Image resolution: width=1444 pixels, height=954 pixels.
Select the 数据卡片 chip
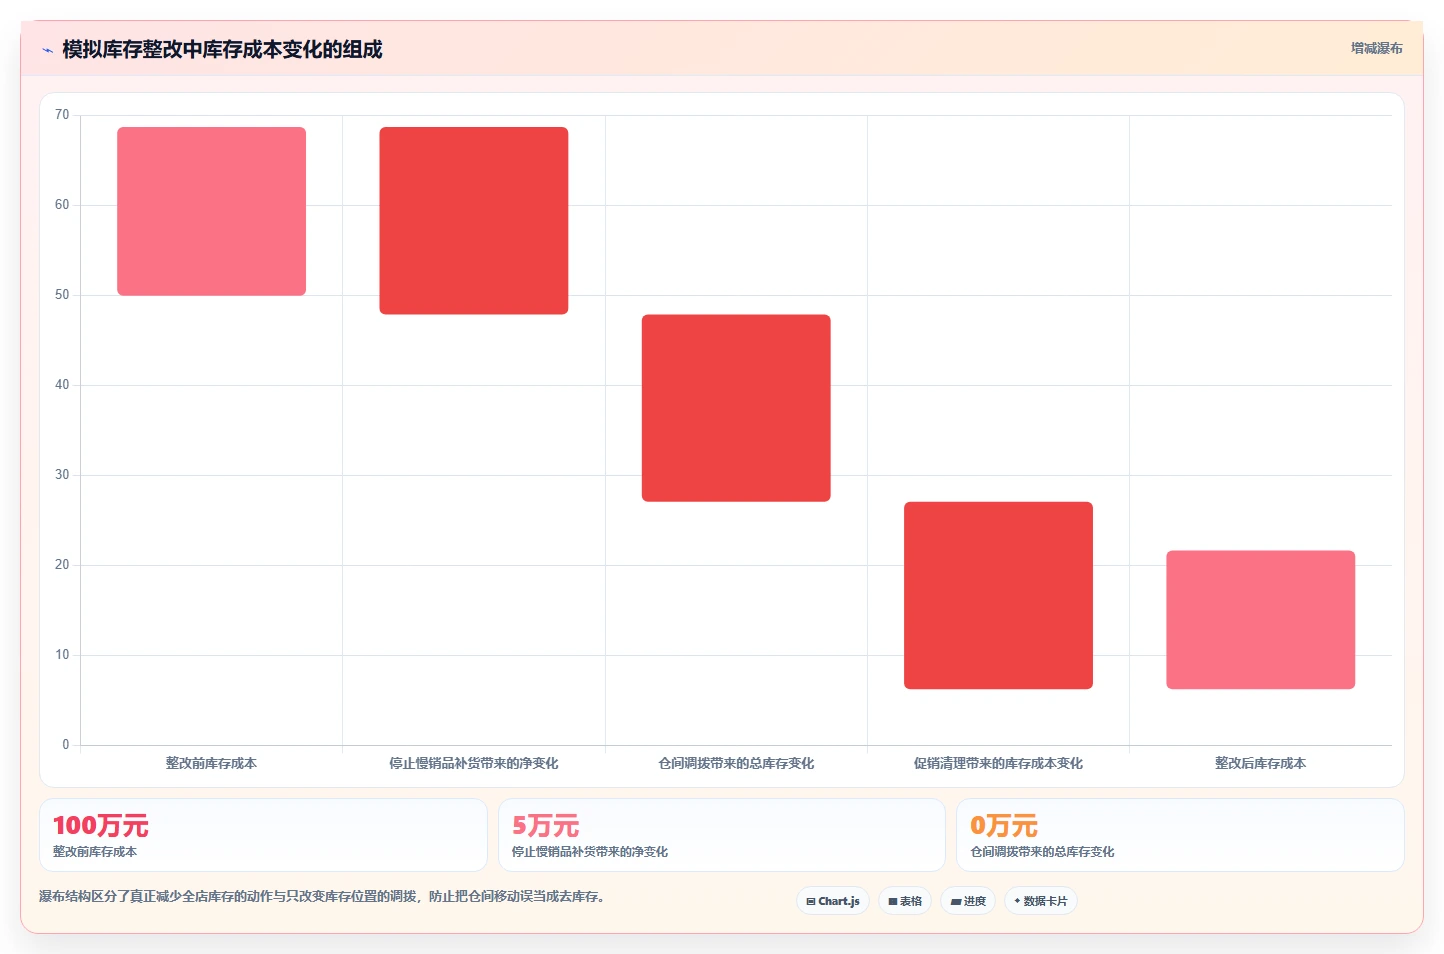(x=1041, y=901)
